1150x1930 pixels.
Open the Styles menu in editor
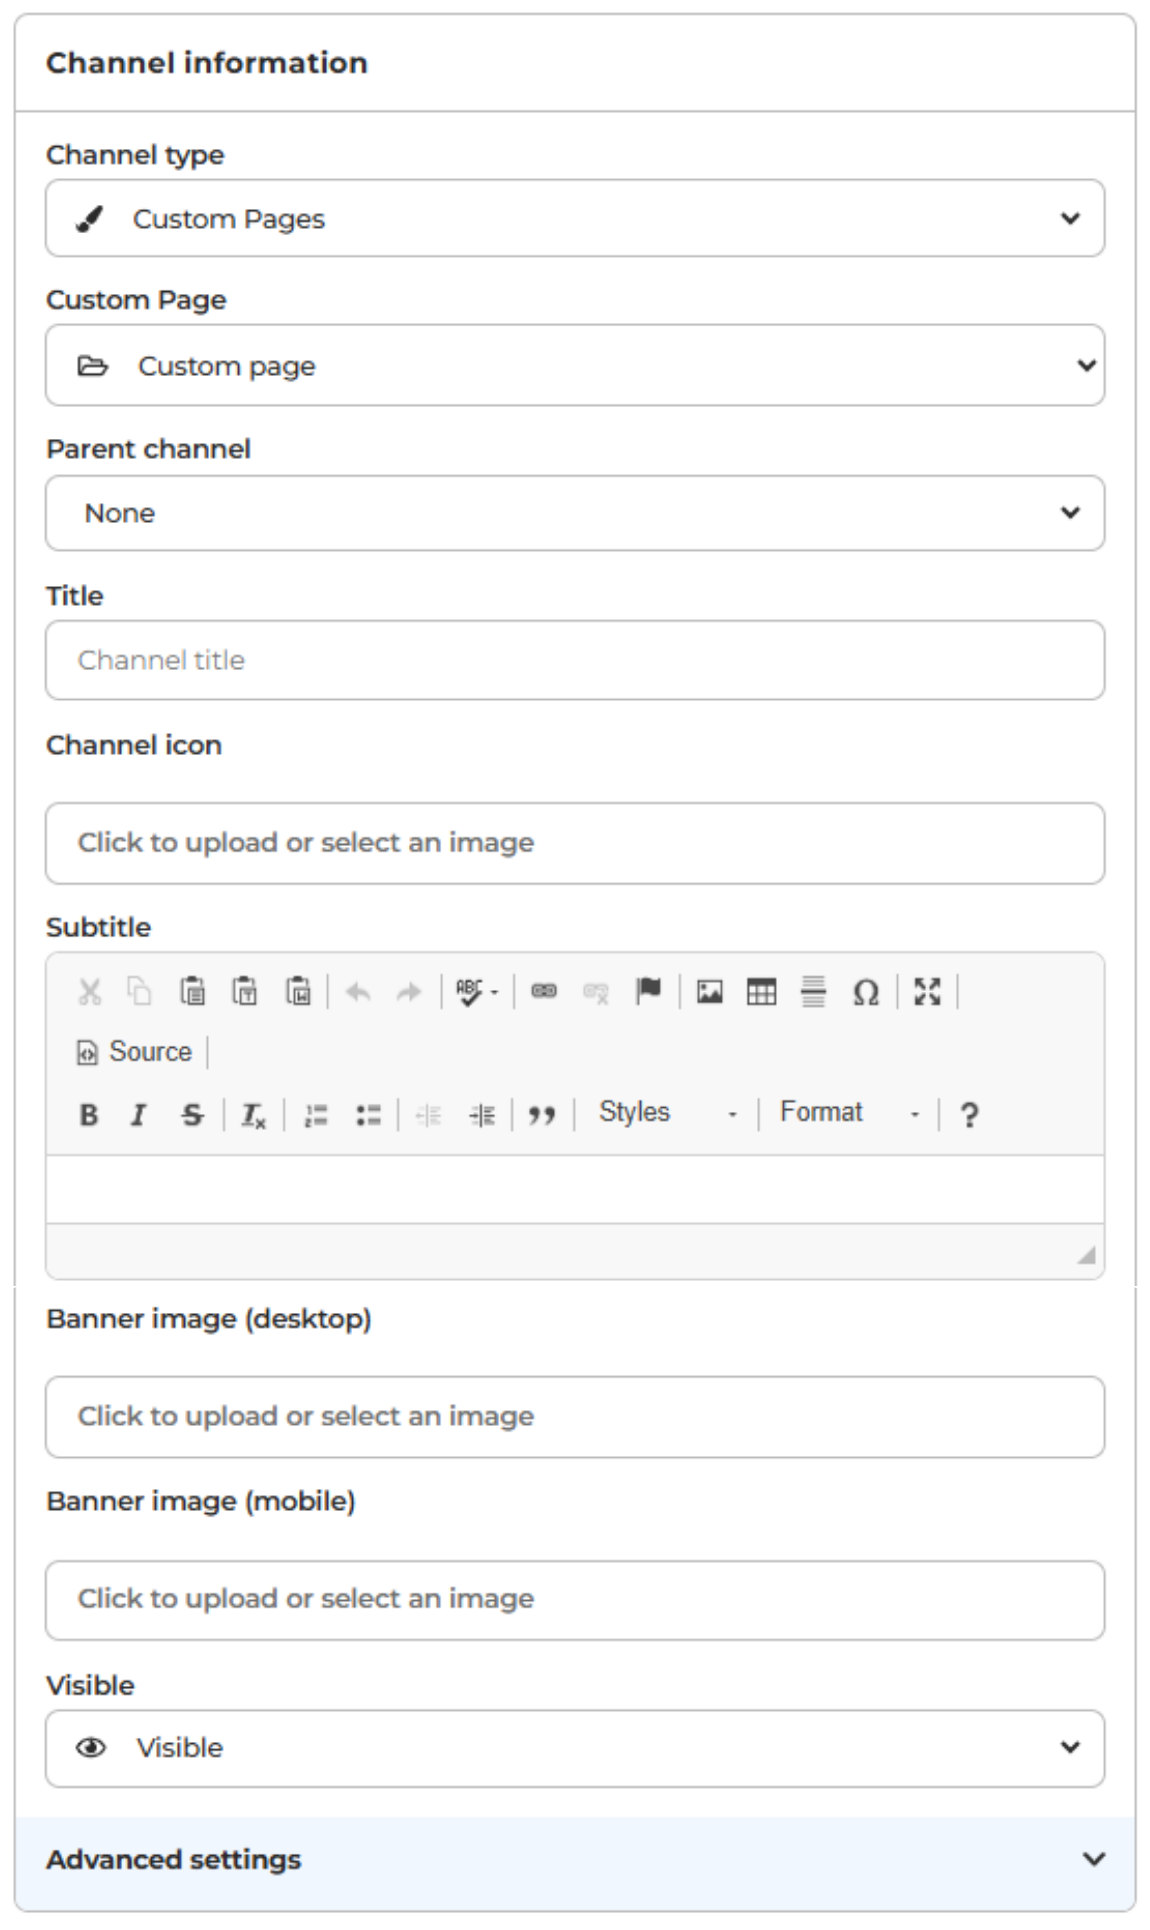[x=667, y=1113]
